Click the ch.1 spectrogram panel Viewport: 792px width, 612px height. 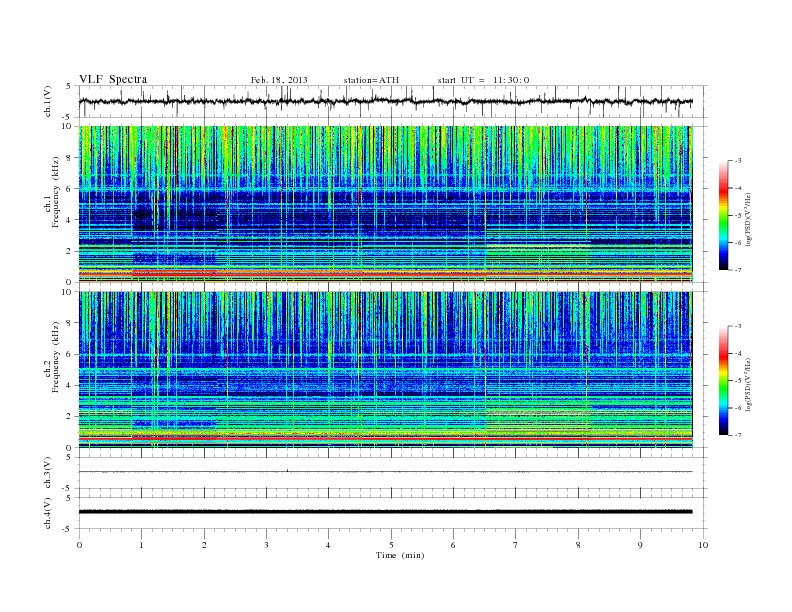pyautogui.click(x=386, y=204)
